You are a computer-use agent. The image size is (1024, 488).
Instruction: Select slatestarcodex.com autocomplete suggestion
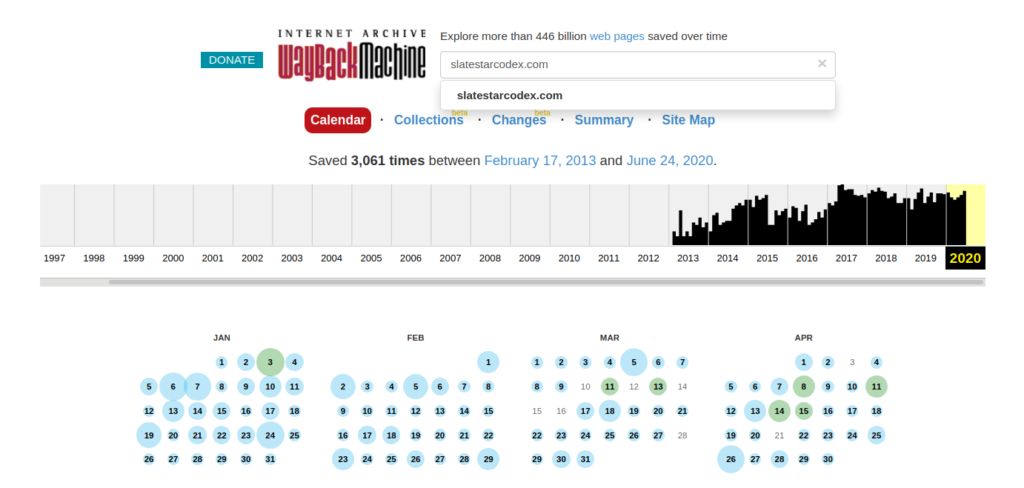point(637,95)
